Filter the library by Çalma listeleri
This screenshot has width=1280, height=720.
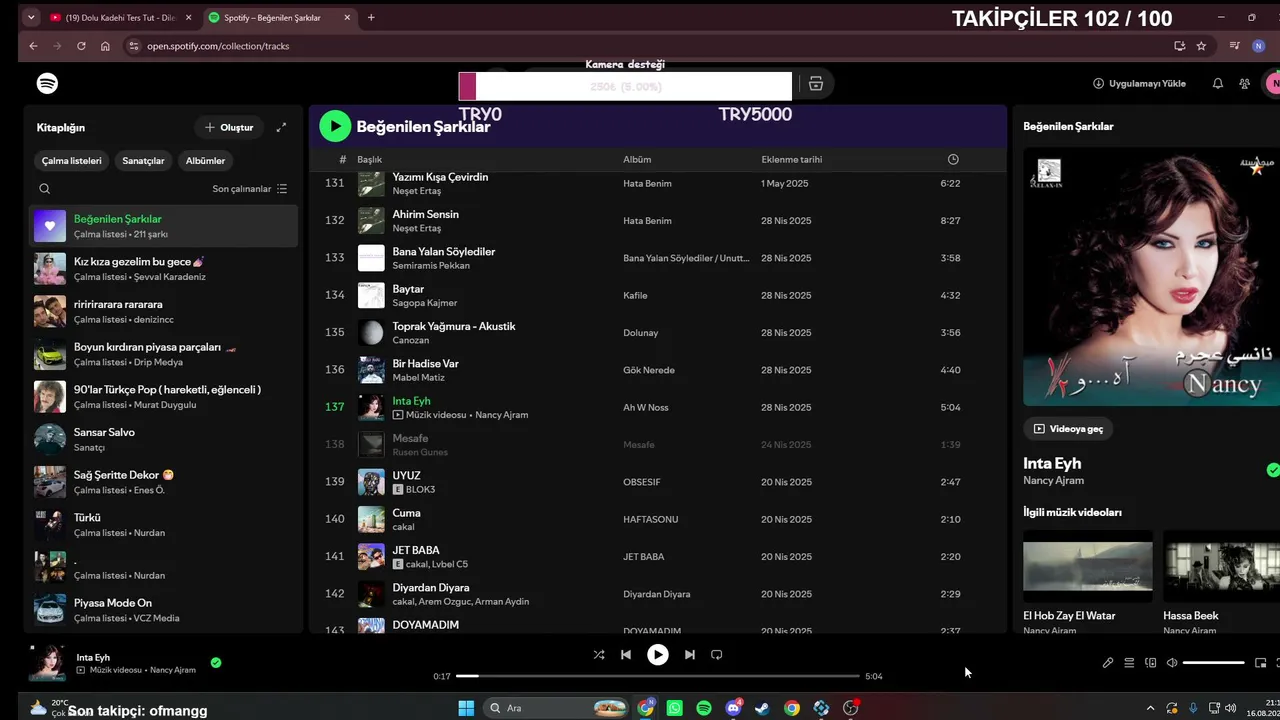[x=72, y=161]
